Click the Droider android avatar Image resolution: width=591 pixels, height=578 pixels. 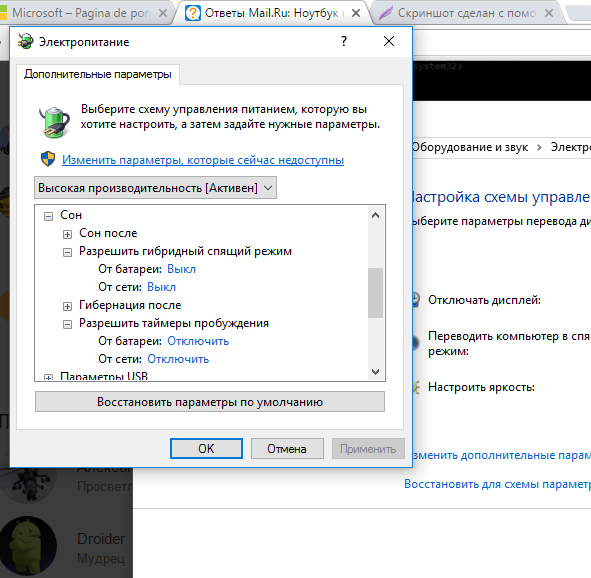pos(29,546)
